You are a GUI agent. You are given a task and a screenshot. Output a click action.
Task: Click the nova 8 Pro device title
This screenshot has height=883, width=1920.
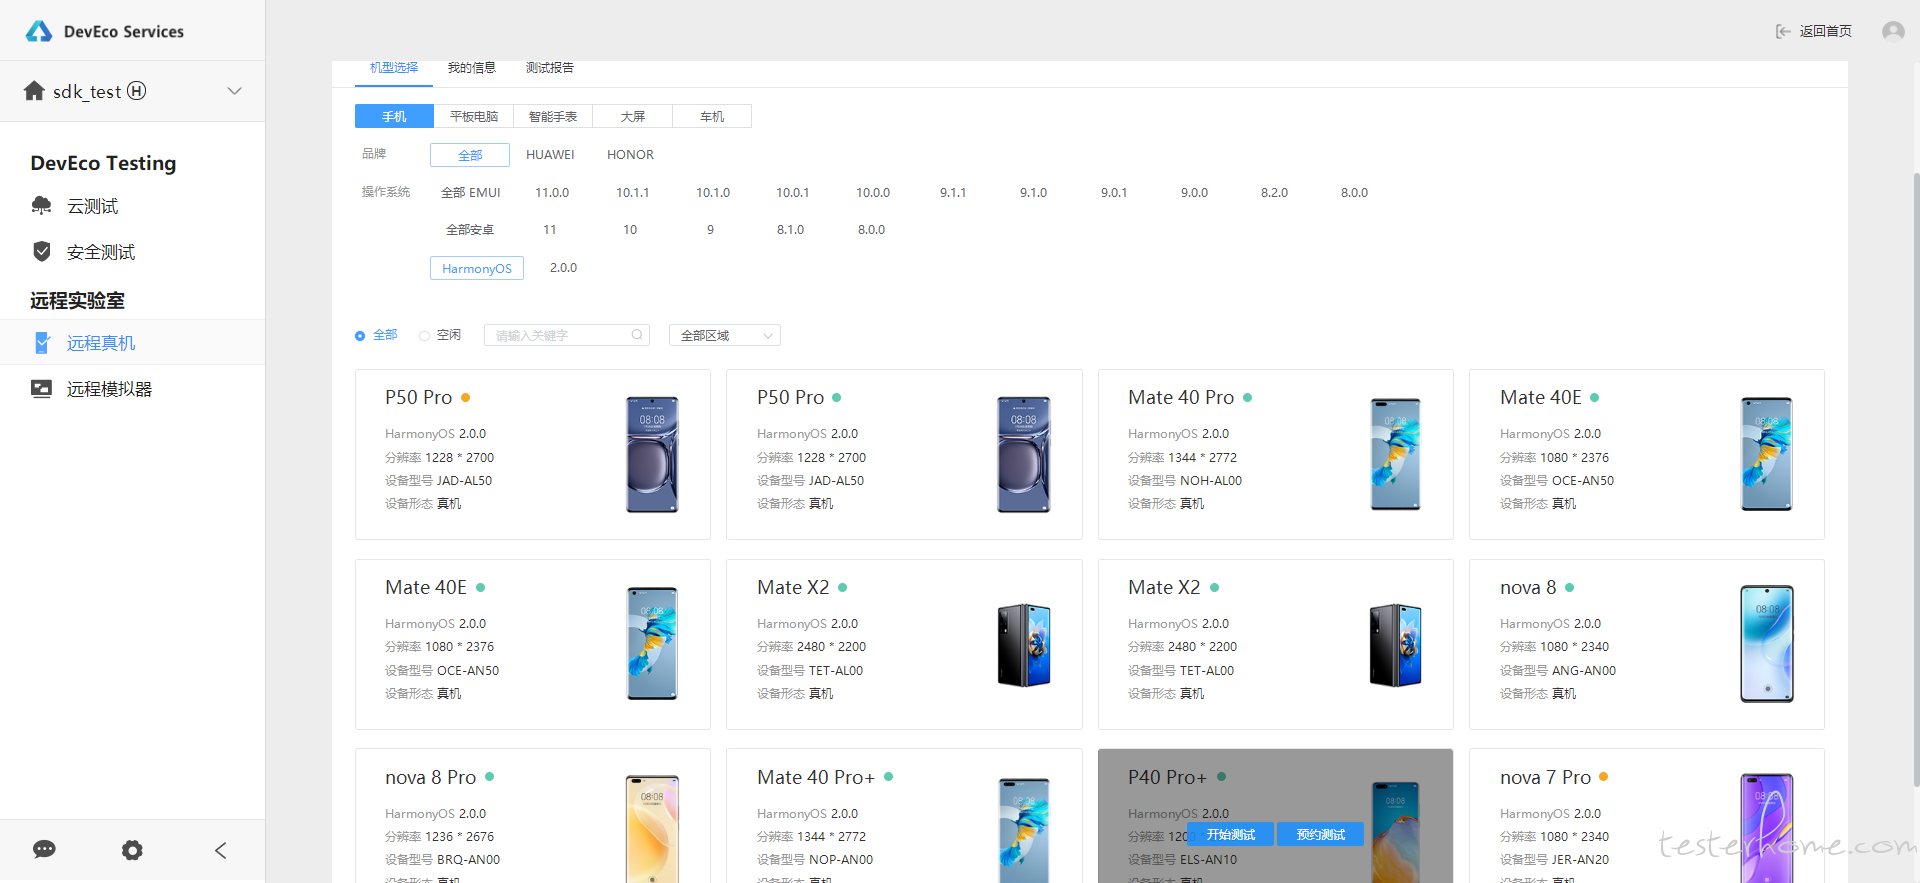click(x=430, y=777)
